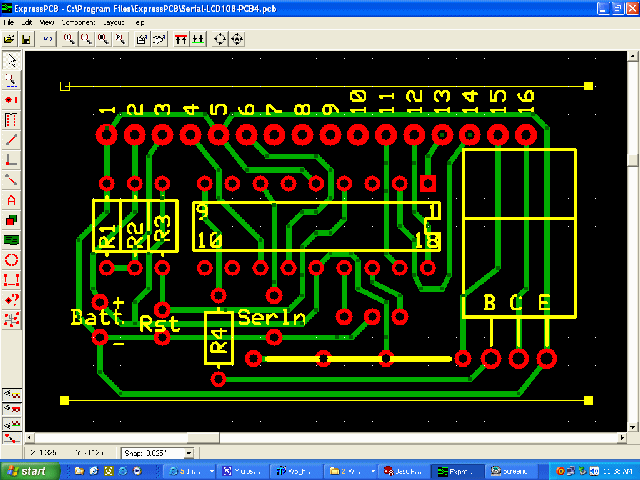Select the red bracket outline tool
This screenshot has height=480, width=640.
click(x=11, y=280)
